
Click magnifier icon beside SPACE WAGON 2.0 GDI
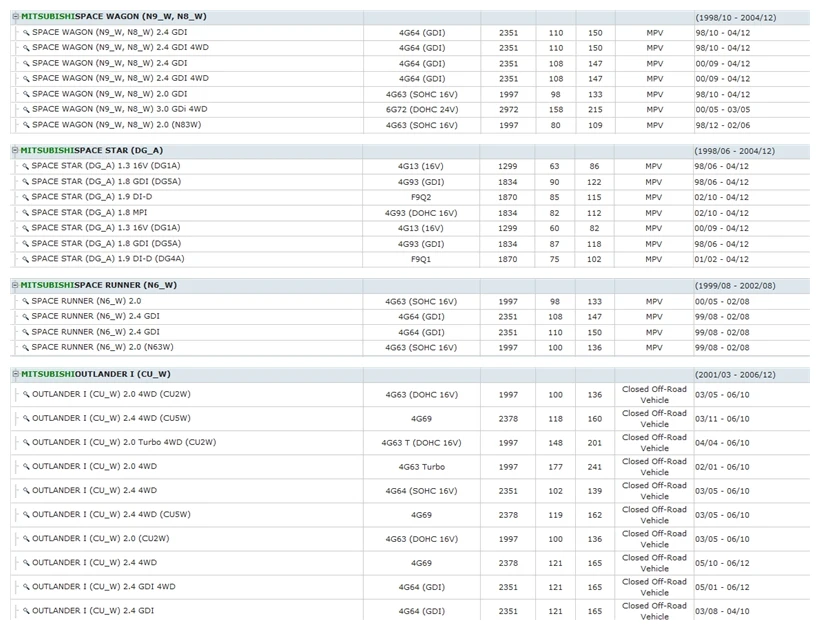click(26, 95)
